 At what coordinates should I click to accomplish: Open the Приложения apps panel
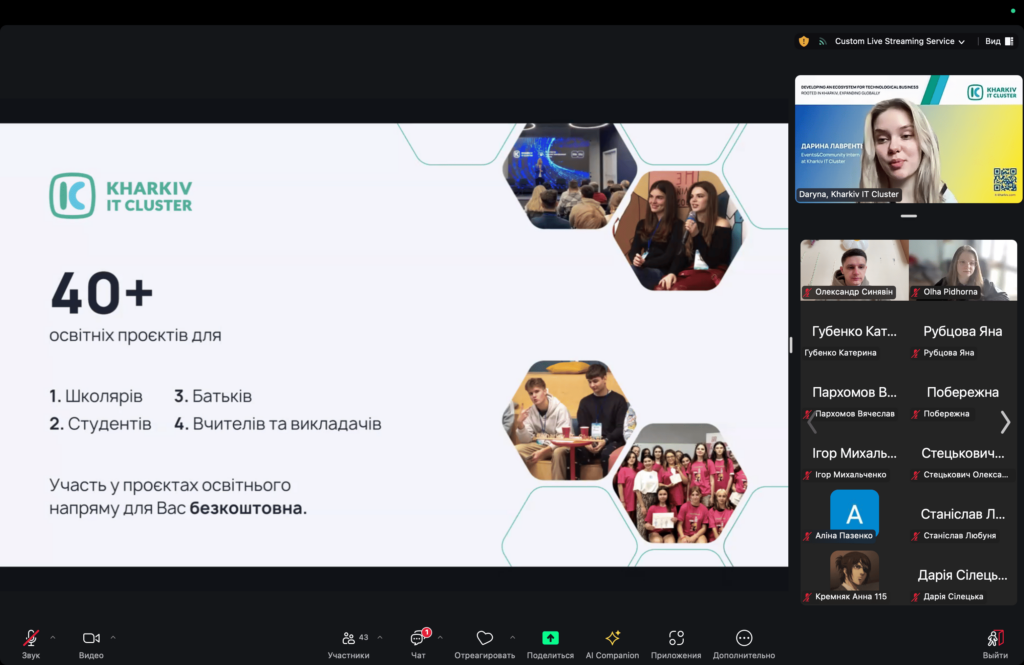[676, 643]
